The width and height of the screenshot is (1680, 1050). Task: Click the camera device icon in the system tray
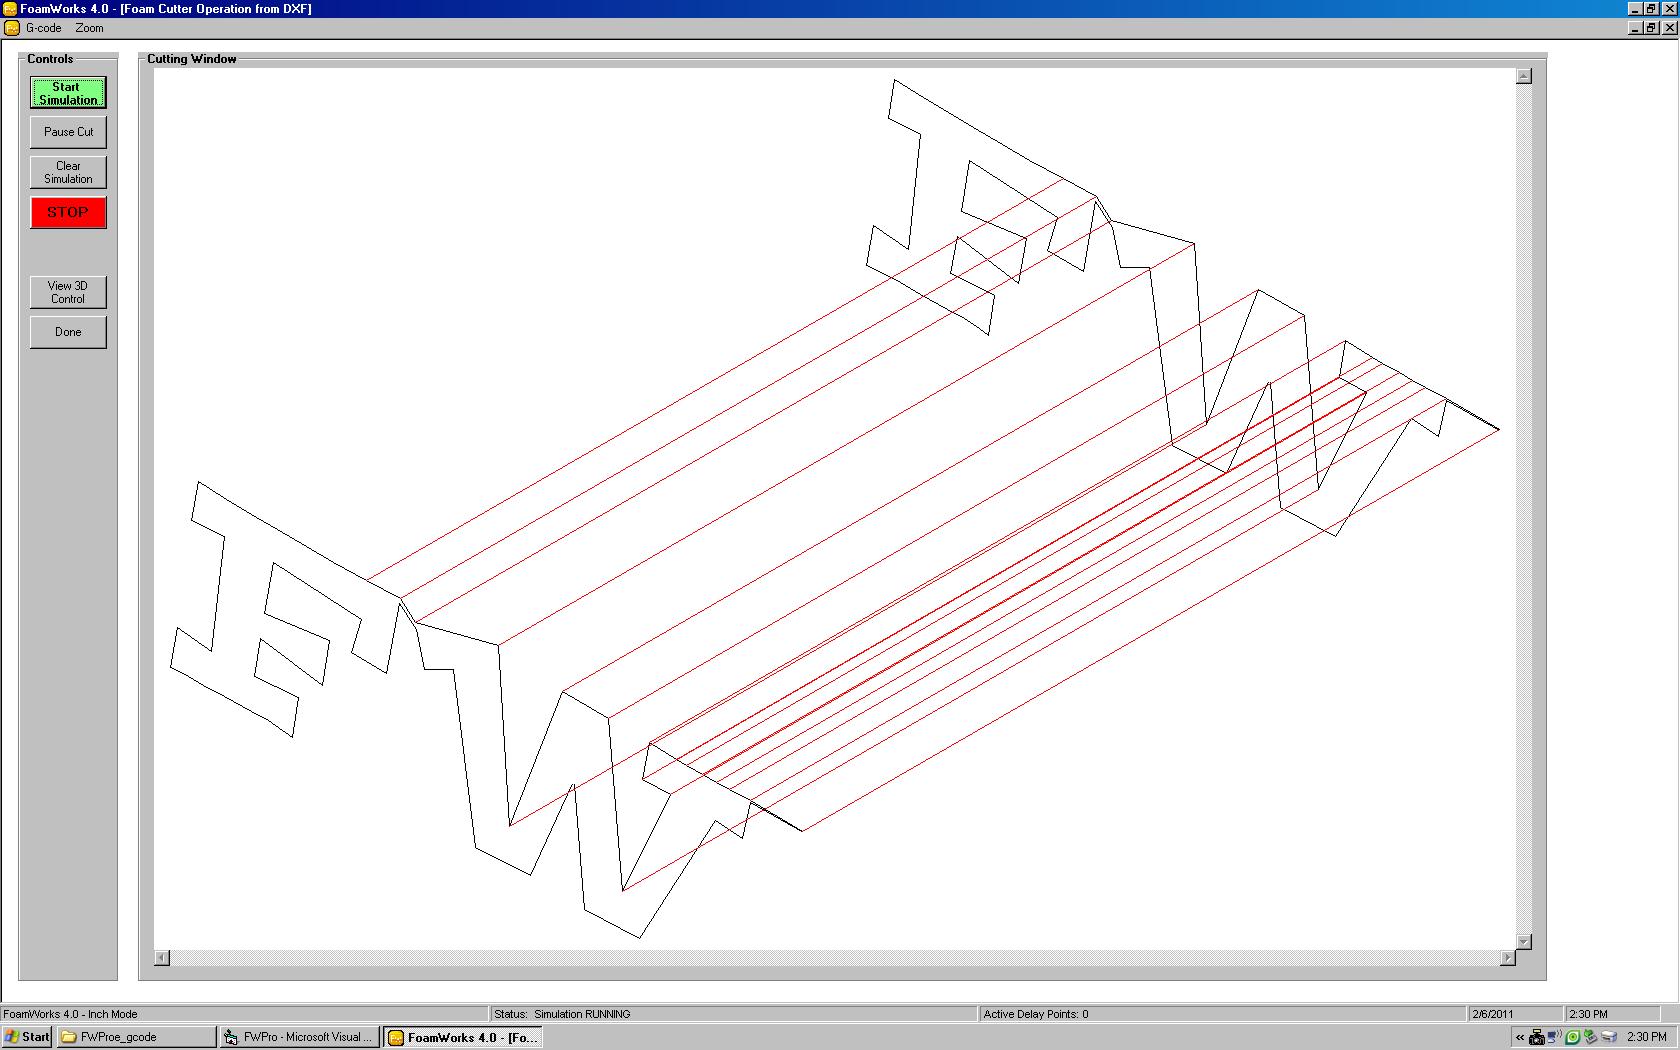pos(1537,1037)
